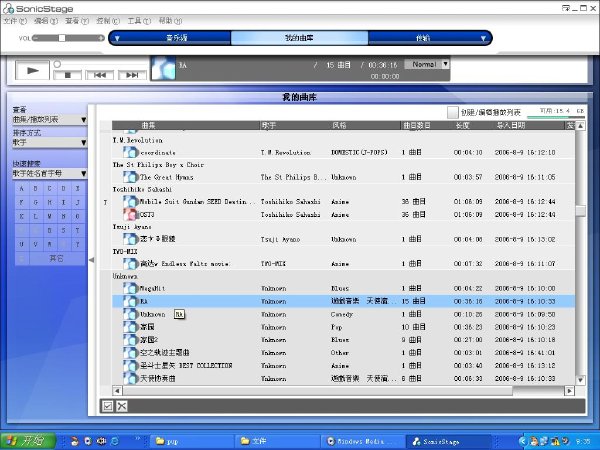Collapse the left sidebar with arrow handle
This screenshot has height=450, width=600.
[x=91, y=260]
